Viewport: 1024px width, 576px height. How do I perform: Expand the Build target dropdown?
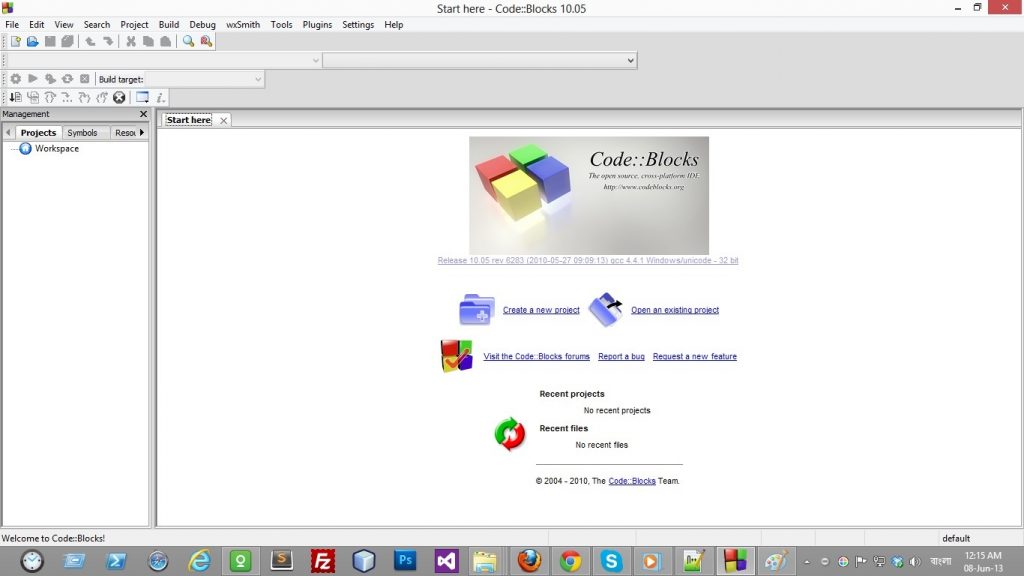pyautogui.click(x=257, y=79)
